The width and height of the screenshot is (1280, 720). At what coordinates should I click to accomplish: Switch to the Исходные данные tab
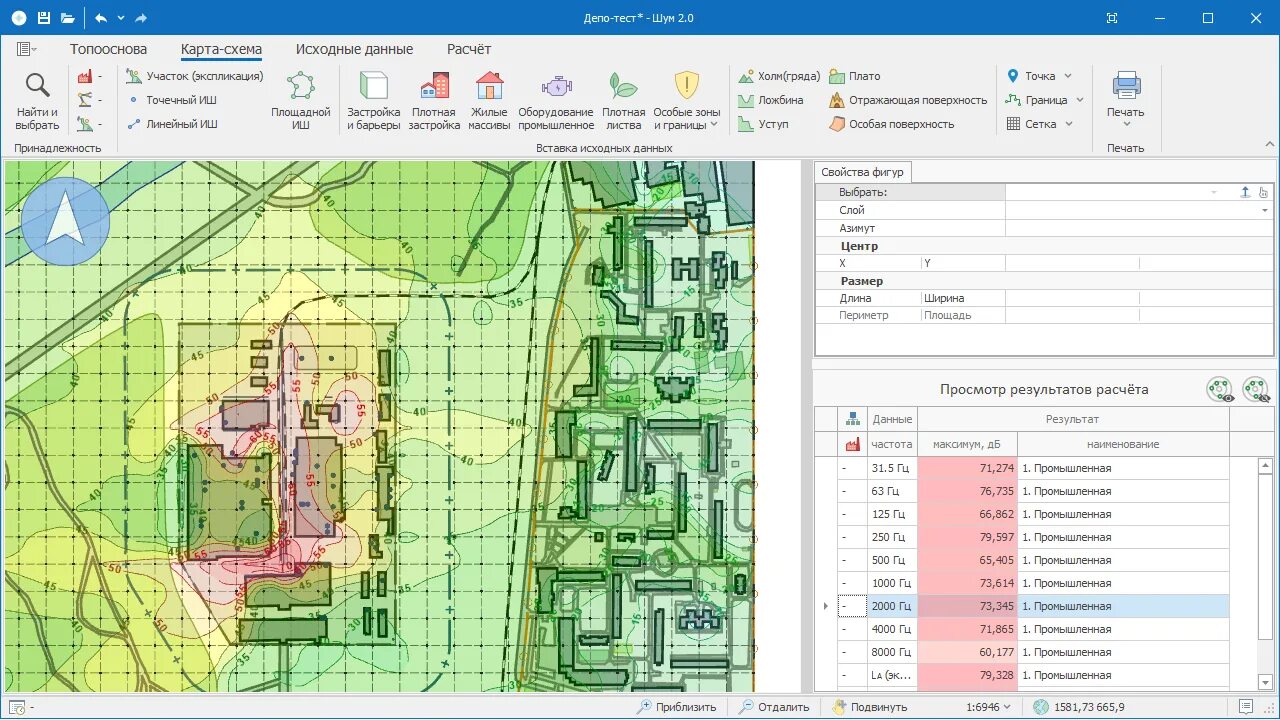point(354,49)
